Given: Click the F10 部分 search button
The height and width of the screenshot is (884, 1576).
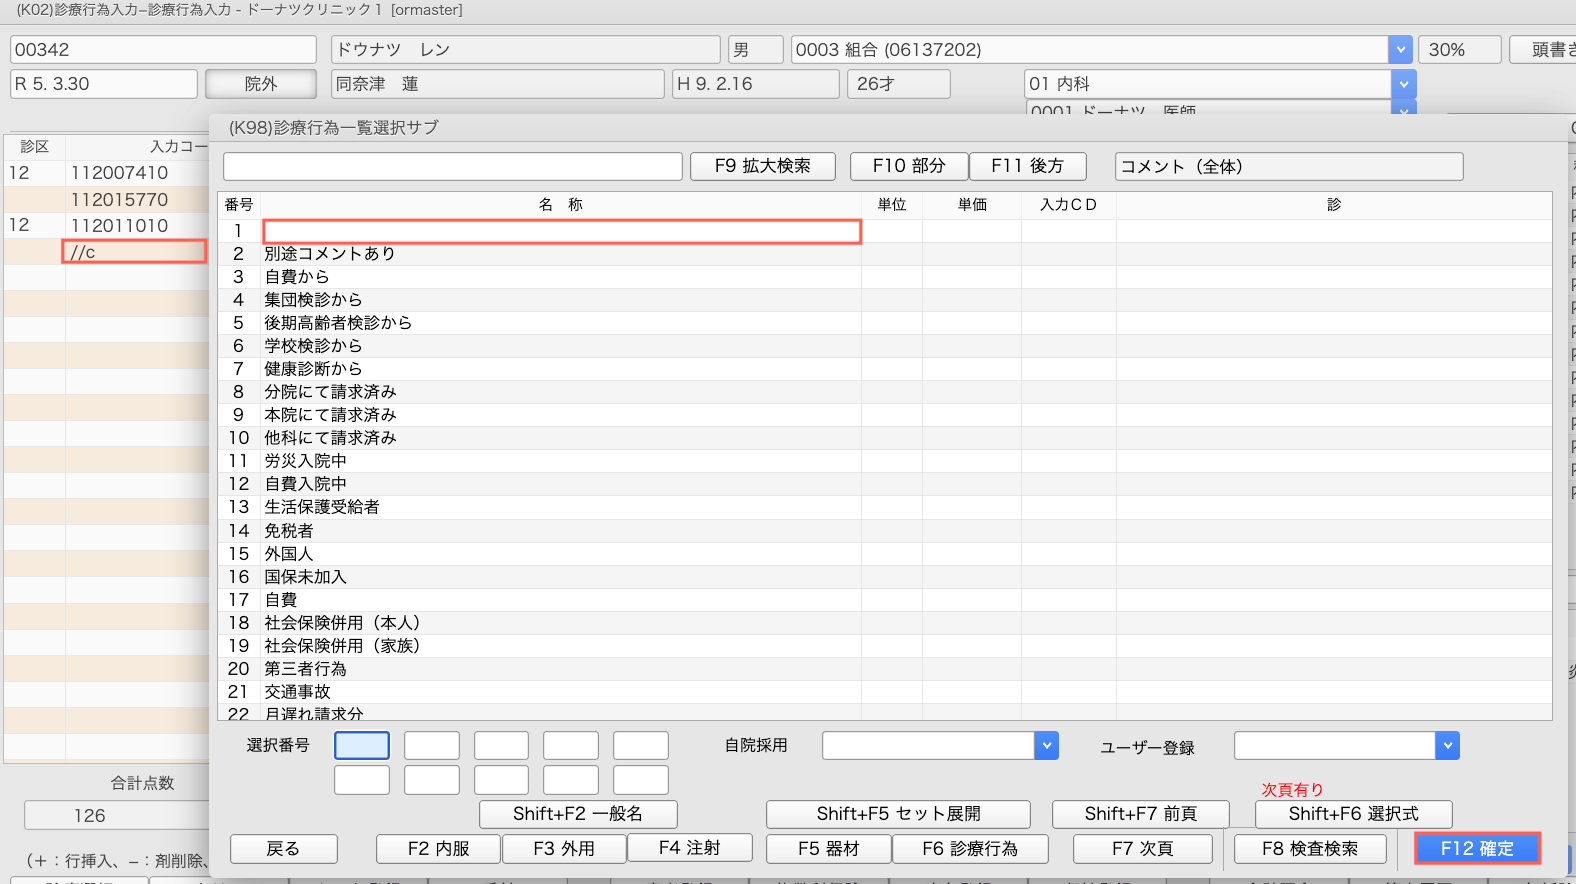Looking at the screenshot, I should click(x=908, y=166).
